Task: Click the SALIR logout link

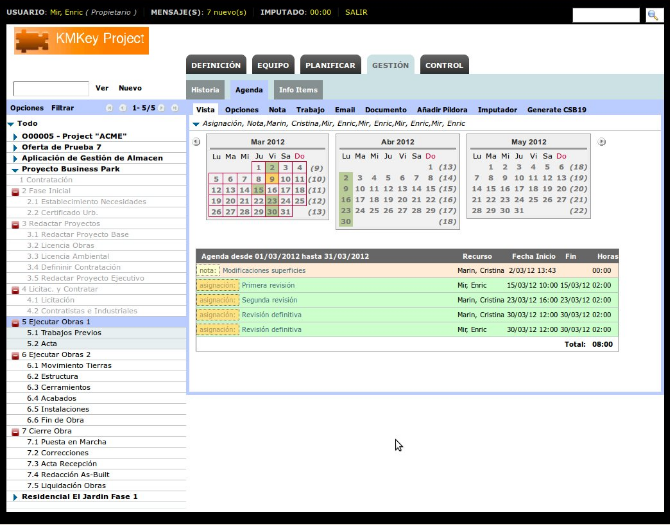Action: (356, 12)
